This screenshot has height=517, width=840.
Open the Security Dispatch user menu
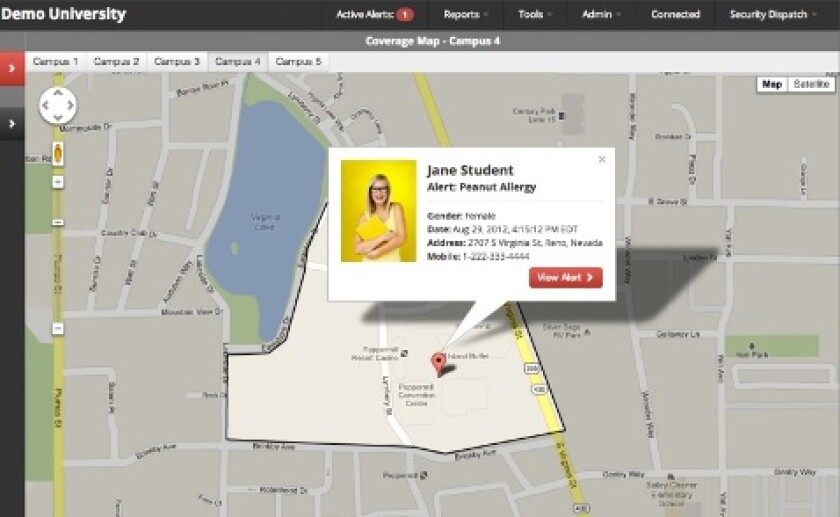pos(773,14)
